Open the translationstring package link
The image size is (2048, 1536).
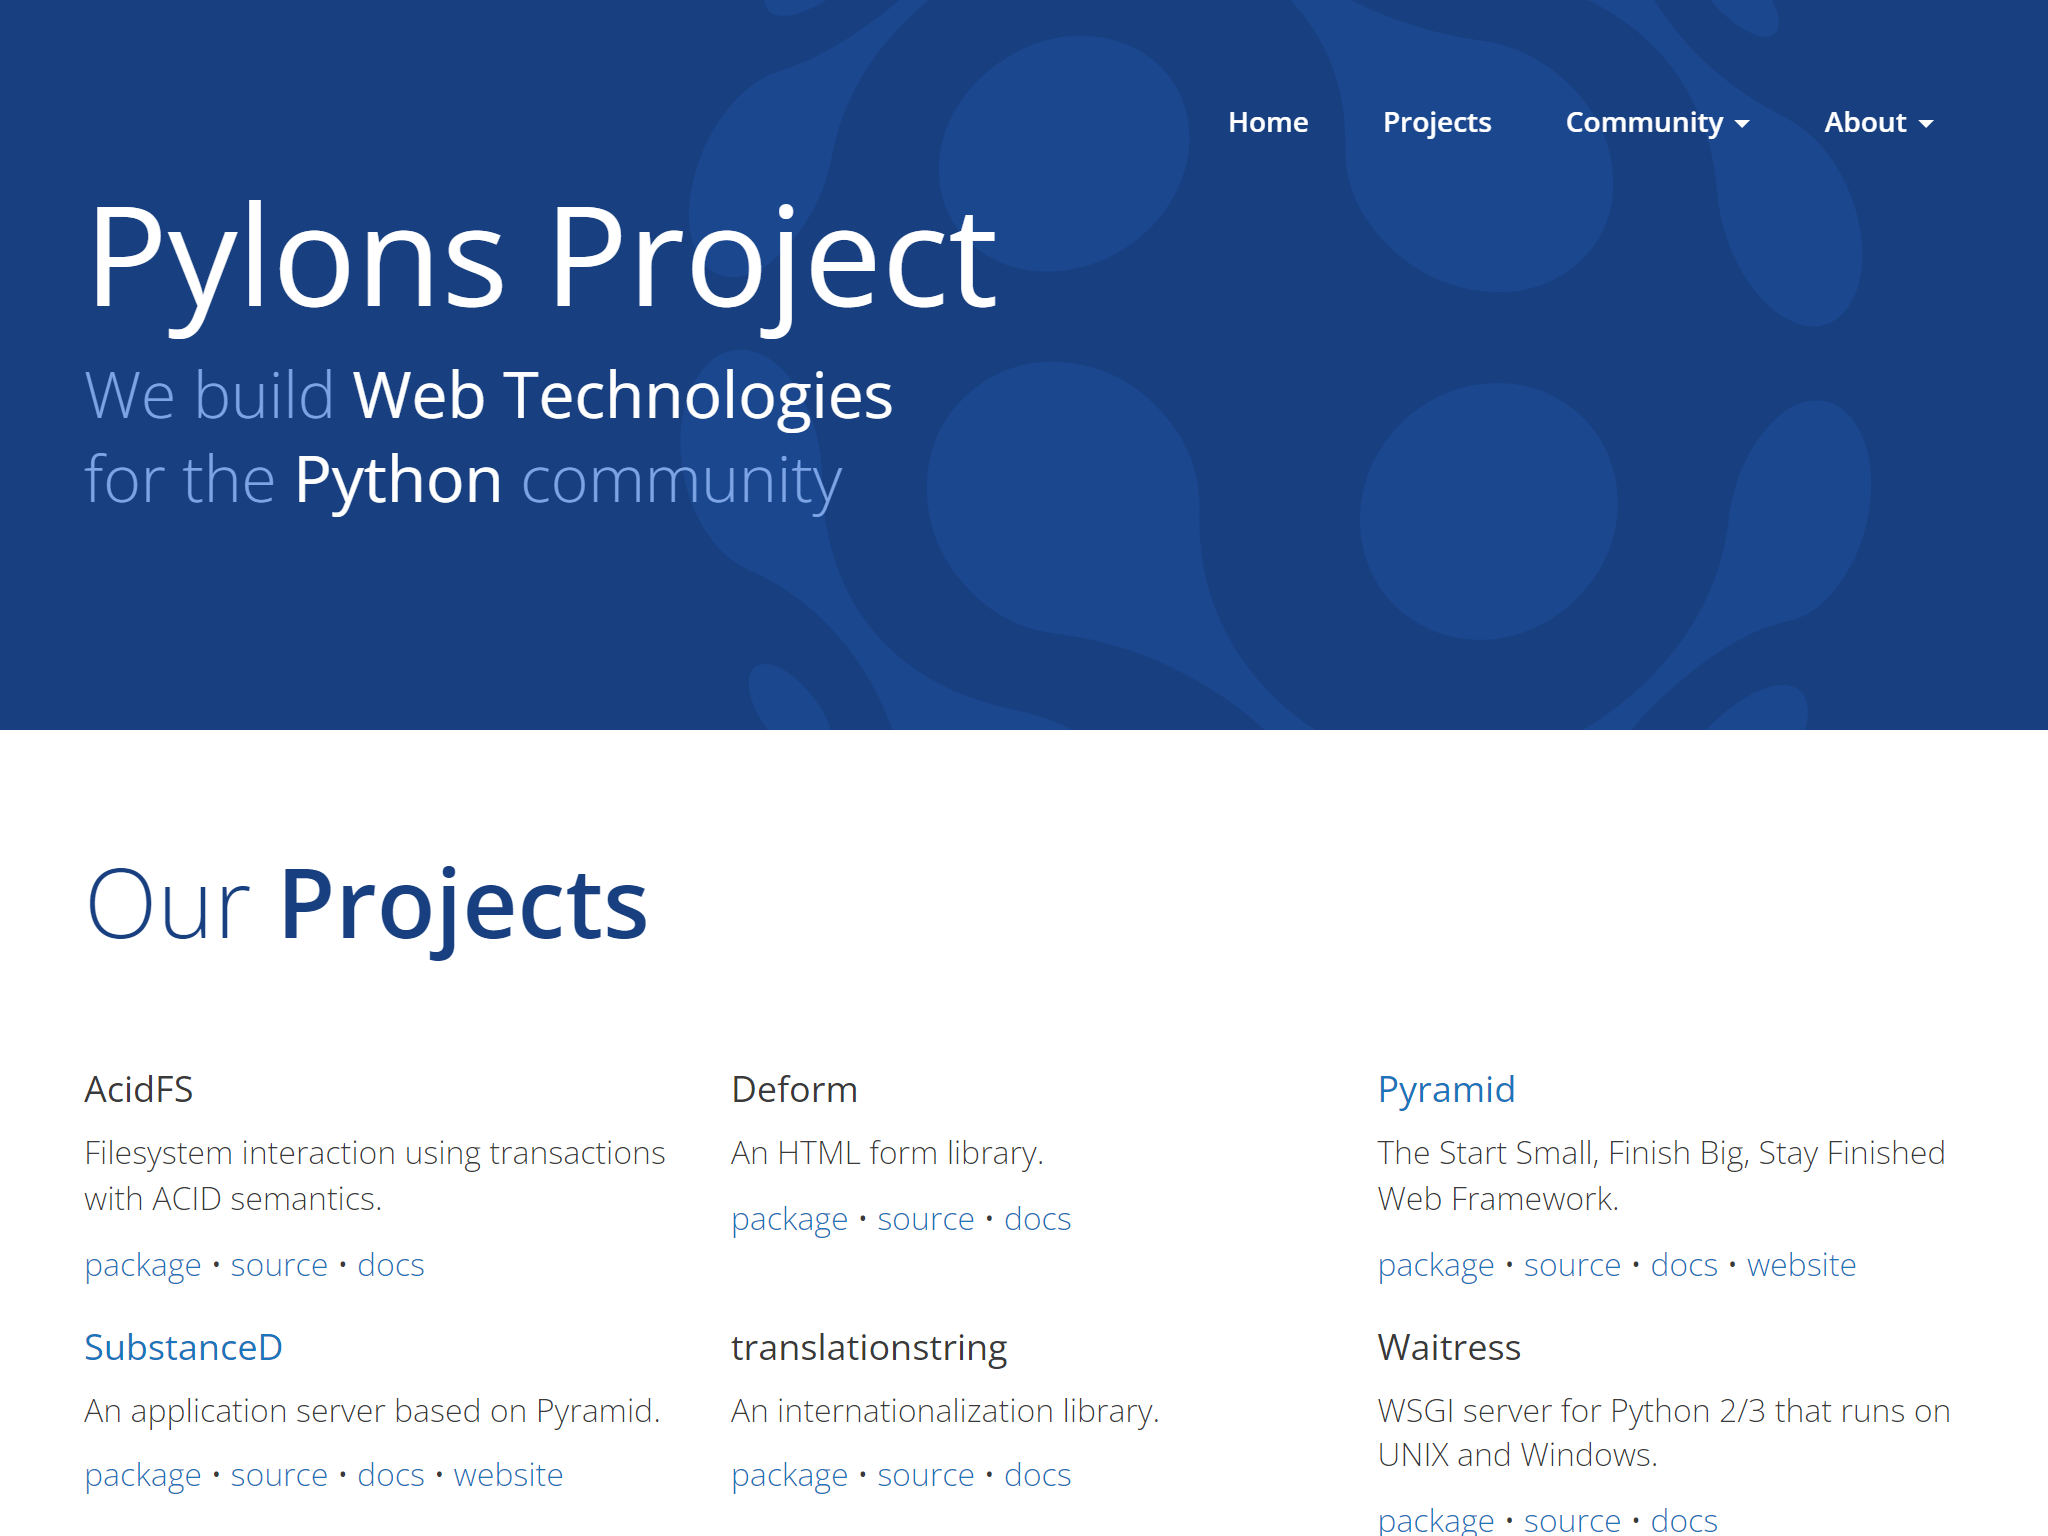[x=789, y=1474]
